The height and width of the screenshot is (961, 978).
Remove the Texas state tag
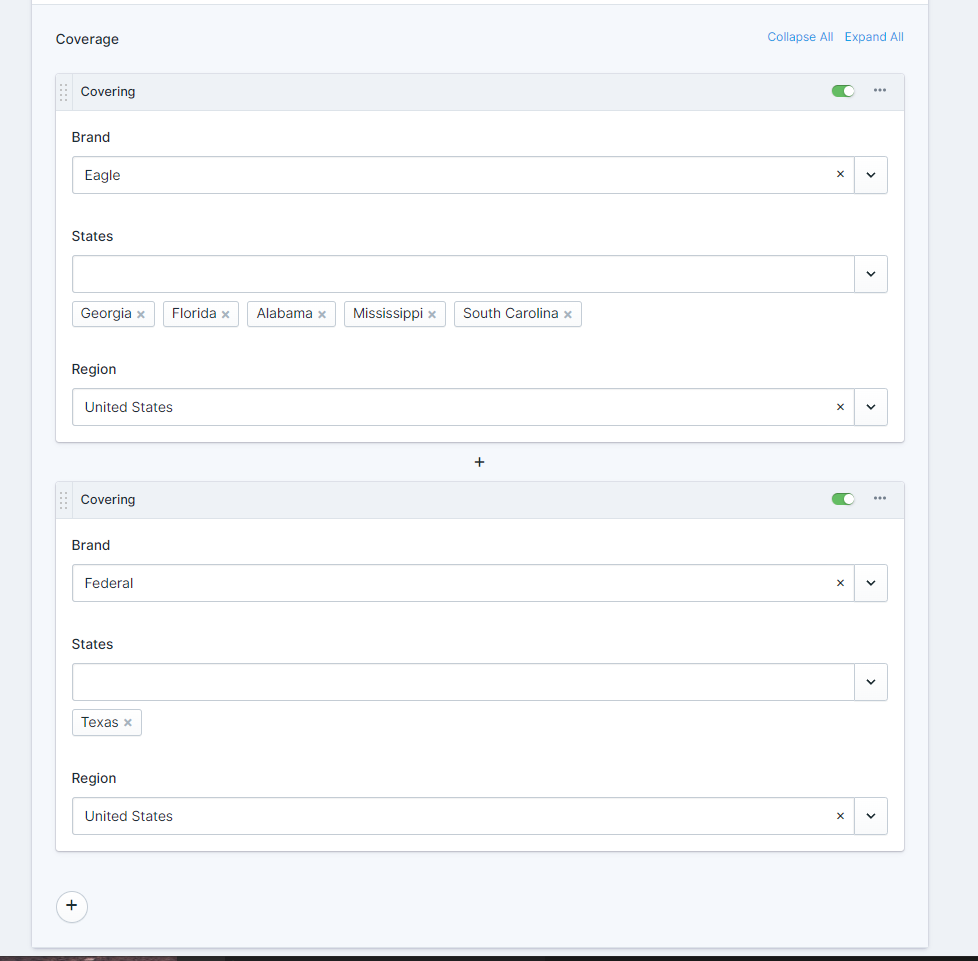(128, 723)
